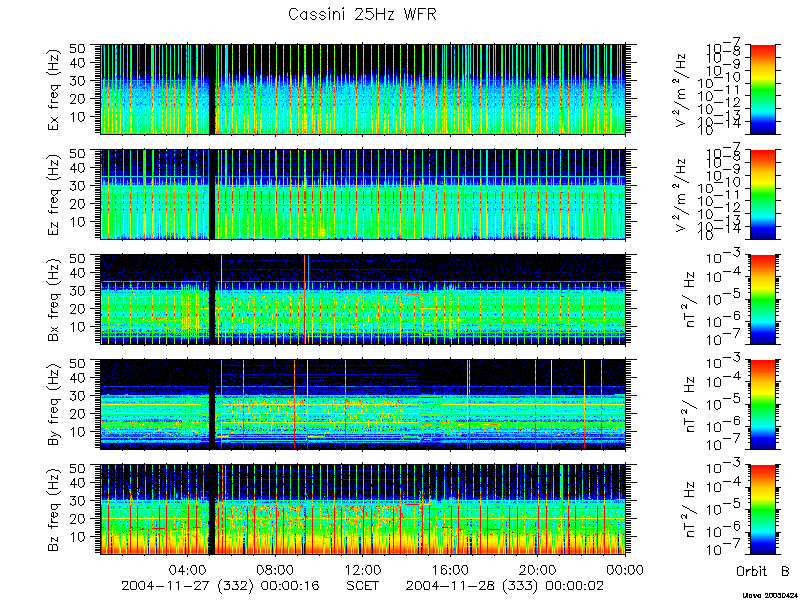Select the By frequency spectrogram panel
Viewport: 800px width, 600px height.
coord(363,404)
